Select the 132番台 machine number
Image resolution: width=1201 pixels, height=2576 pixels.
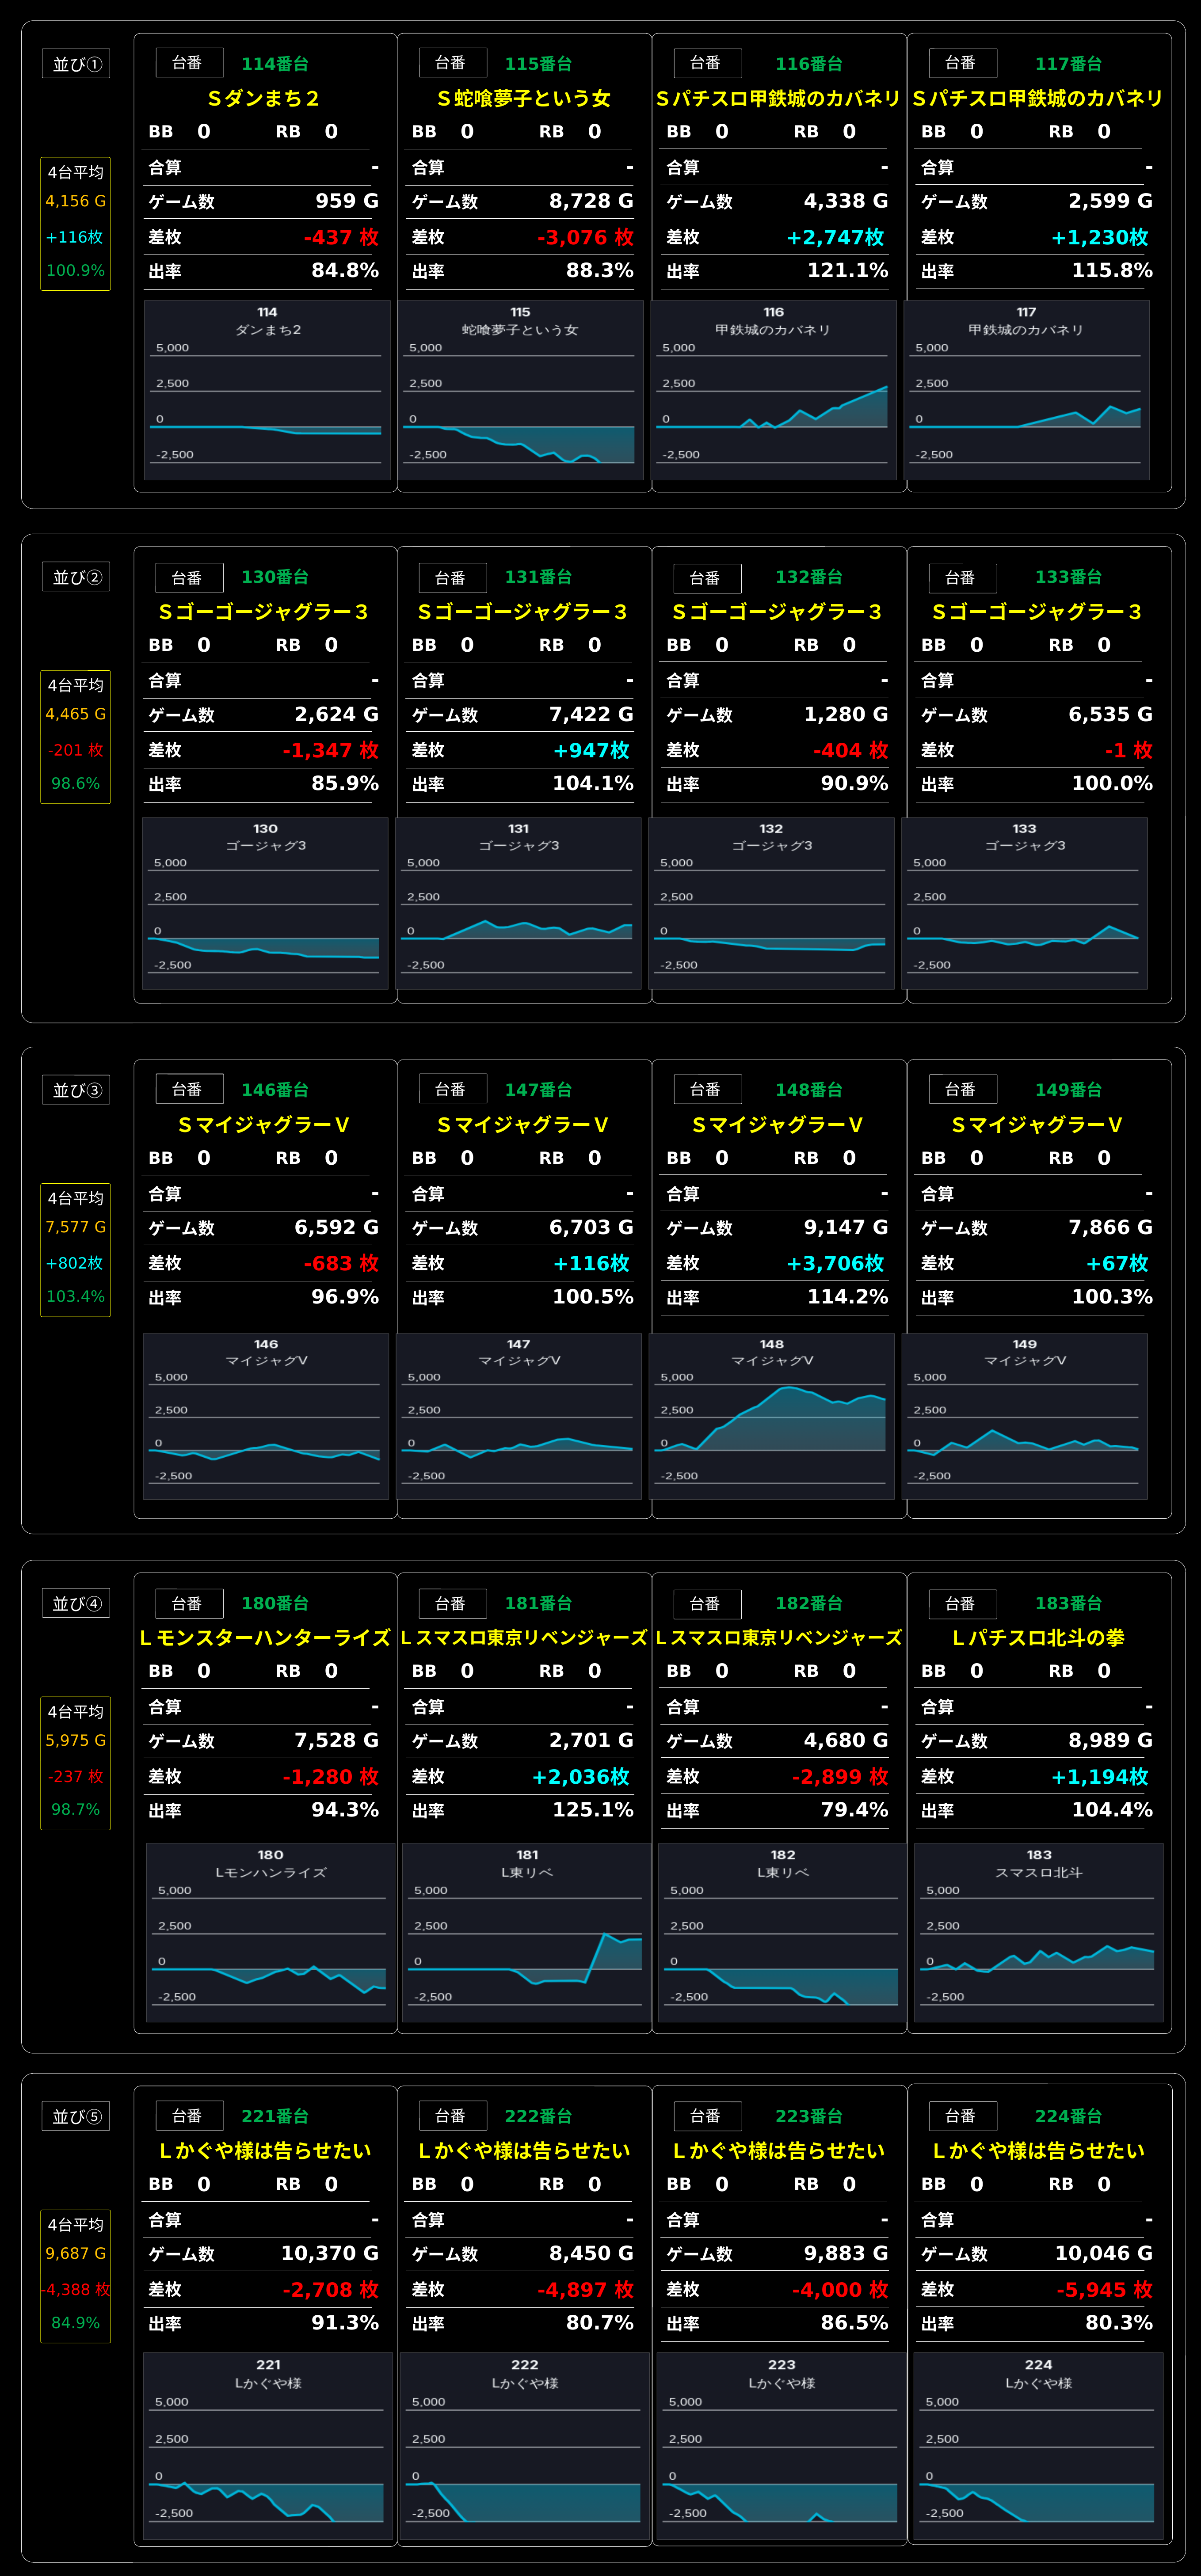[809, 577]
